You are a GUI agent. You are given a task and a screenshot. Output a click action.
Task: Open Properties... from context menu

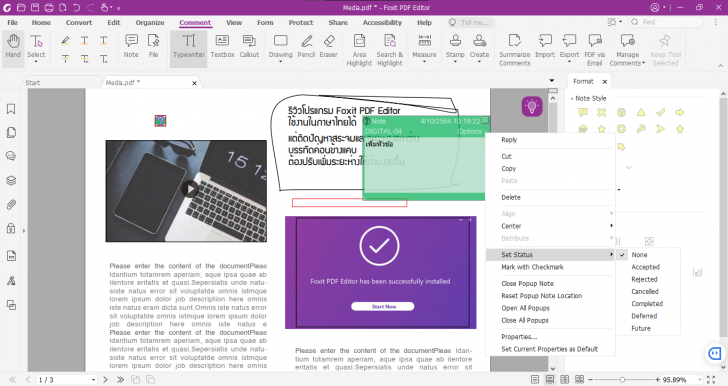click(550, 337)
